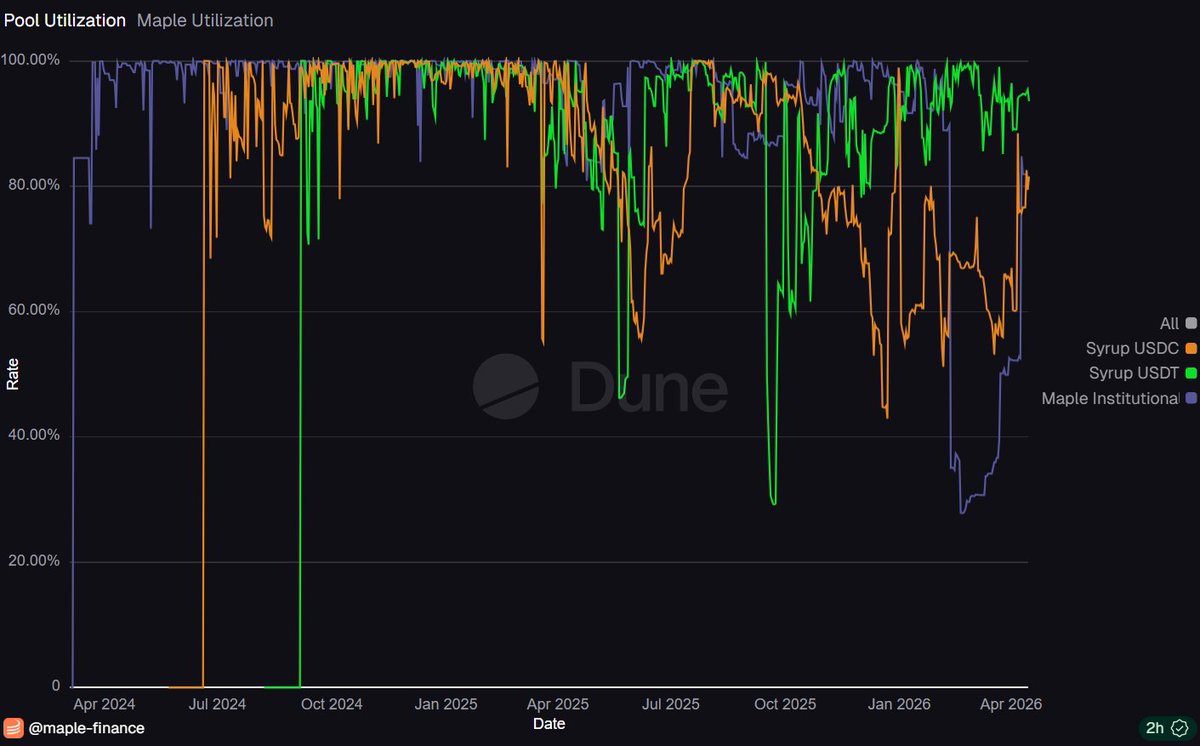Click the 2h refresh status badge

(1165, 728)
